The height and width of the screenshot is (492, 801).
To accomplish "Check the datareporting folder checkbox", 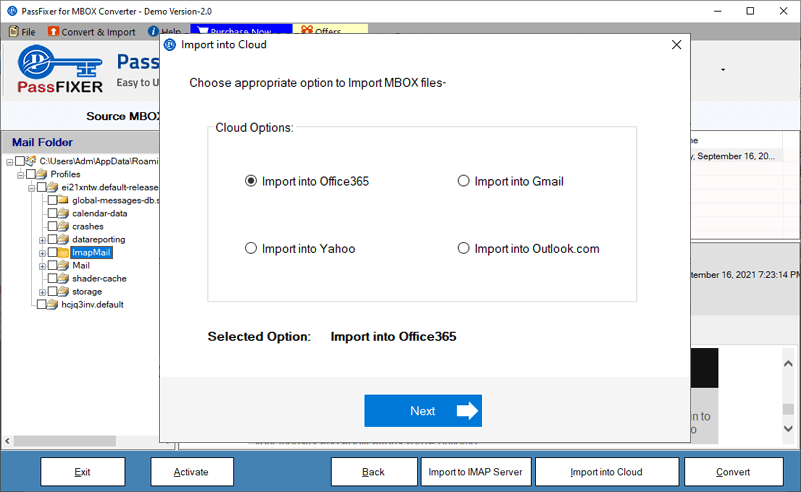I will (x=52, y=239).
